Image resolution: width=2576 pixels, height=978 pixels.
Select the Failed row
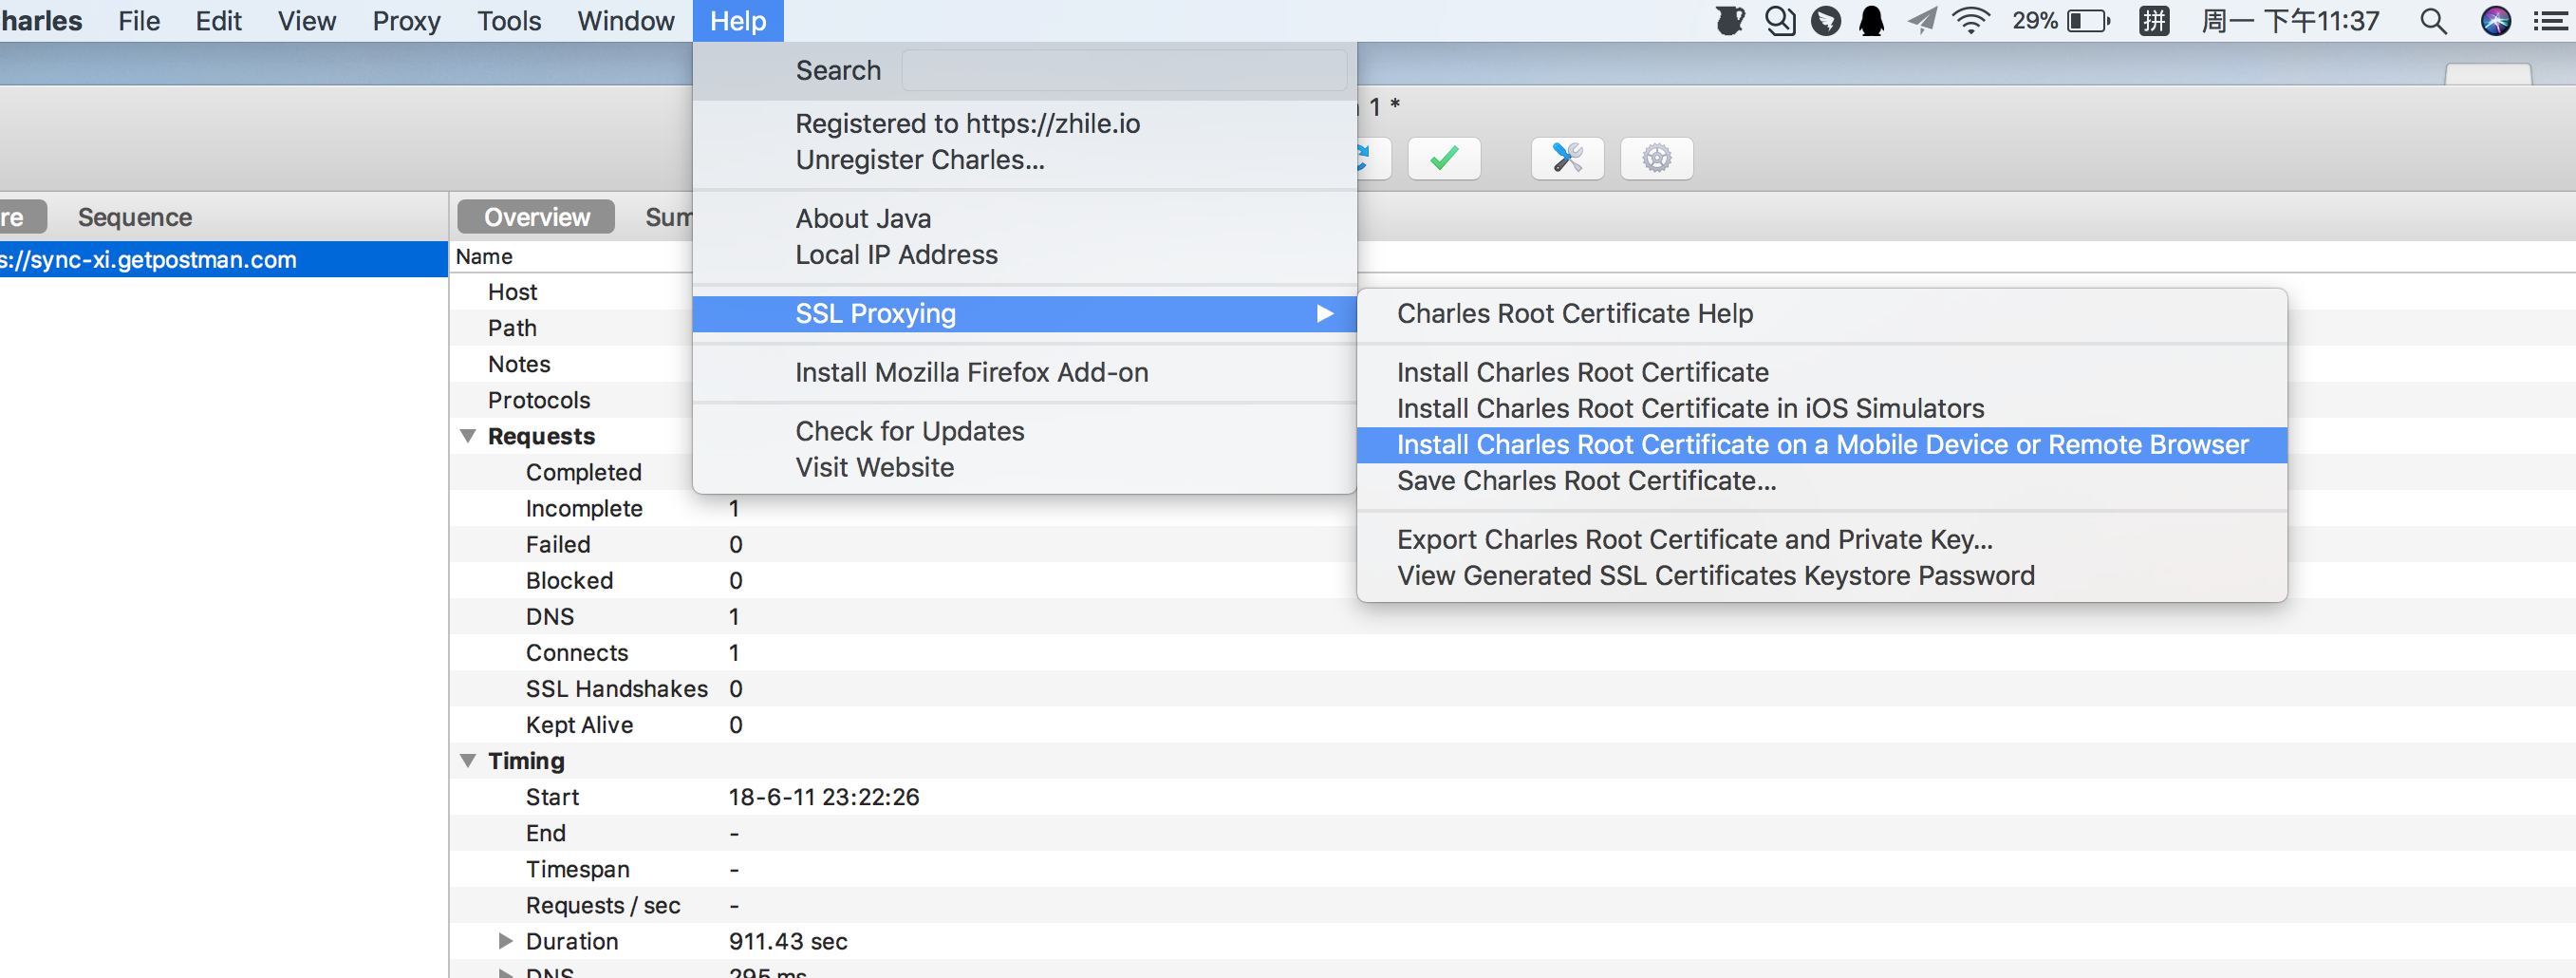1513,545
